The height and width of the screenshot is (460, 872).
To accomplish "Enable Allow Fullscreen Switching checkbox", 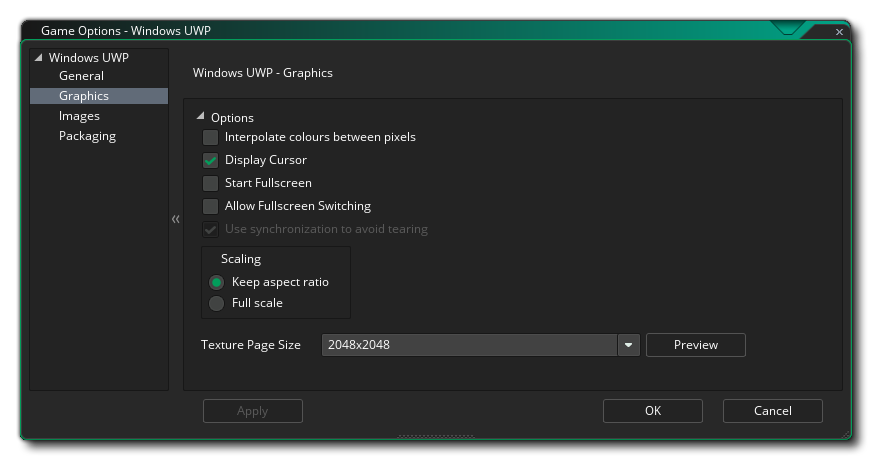I will coord(210,206).
